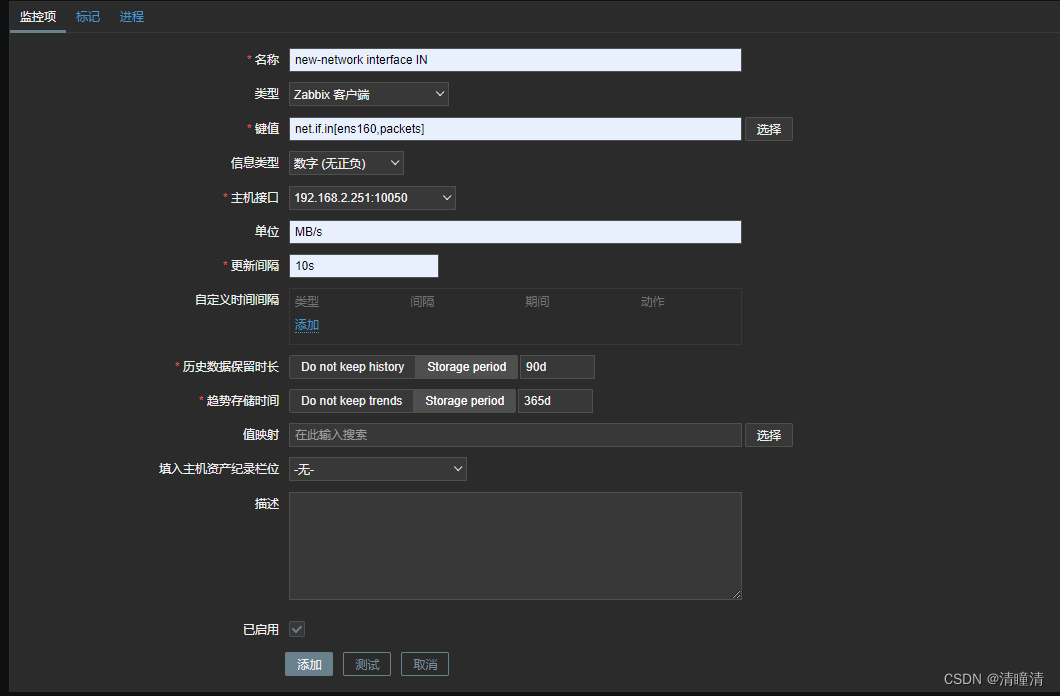The width and height of the screenshot is (1060, 696).
Task: Click the 名称 field with new-network interface IN
Action: pyautogui.click(x=515, y=60)
